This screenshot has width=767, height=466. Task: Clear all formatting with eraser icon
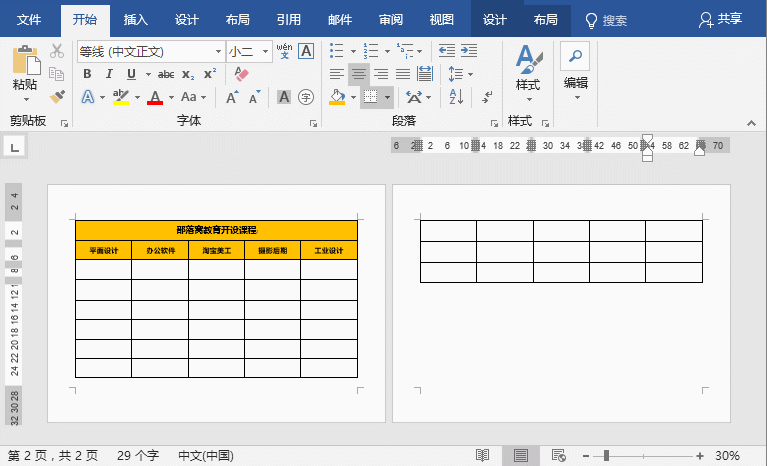pos(240,74)
